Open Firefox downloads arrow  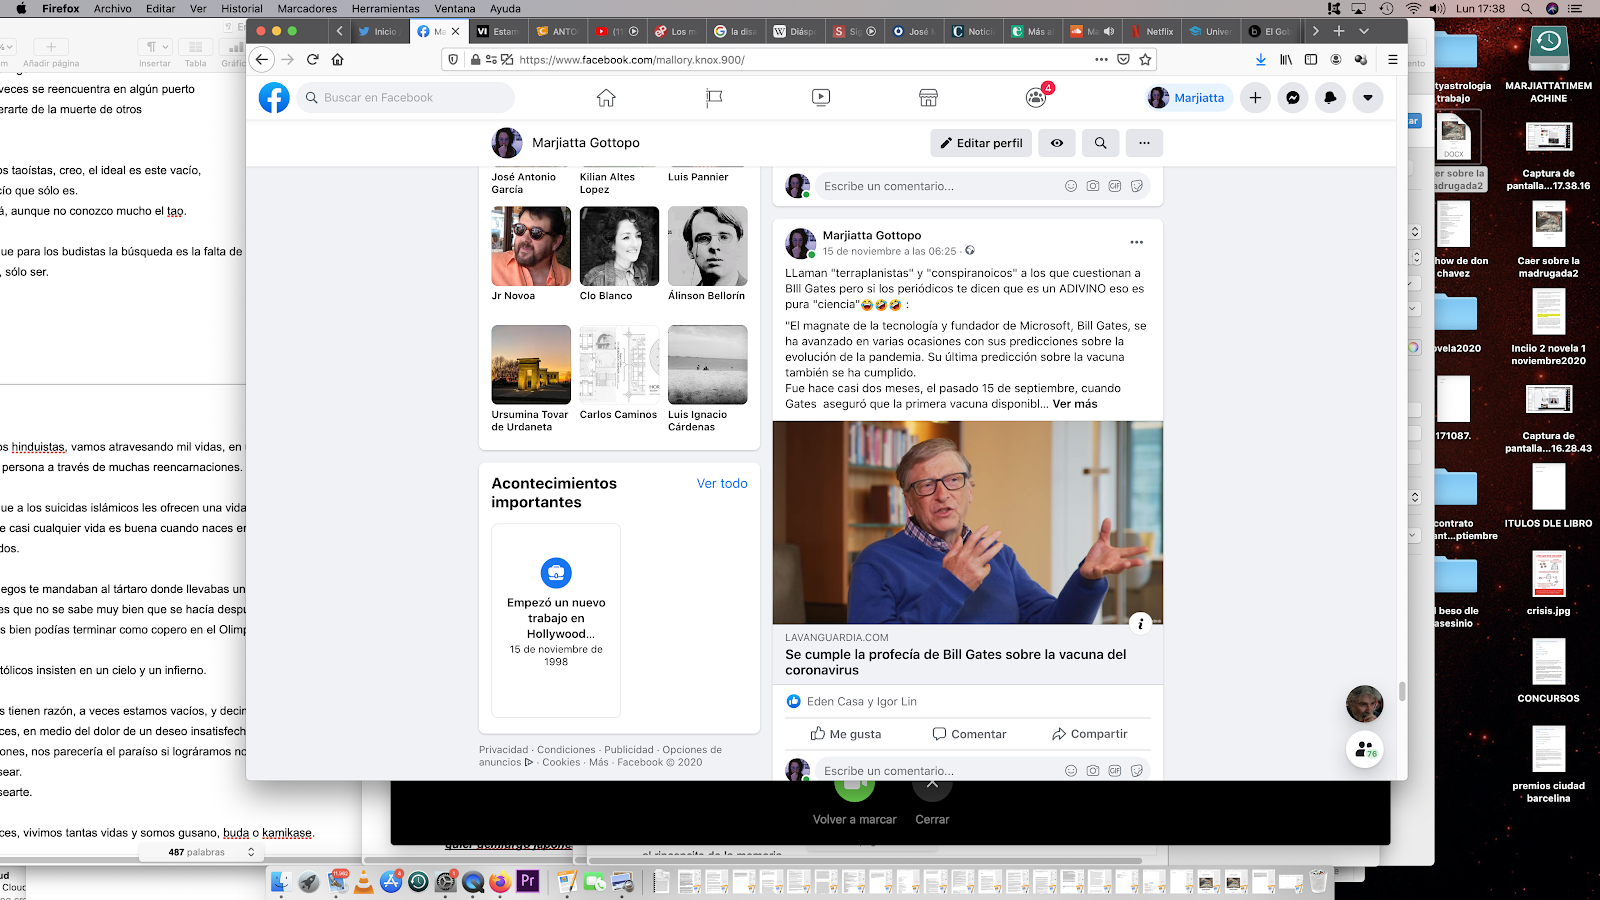[x=1260, y=60]
